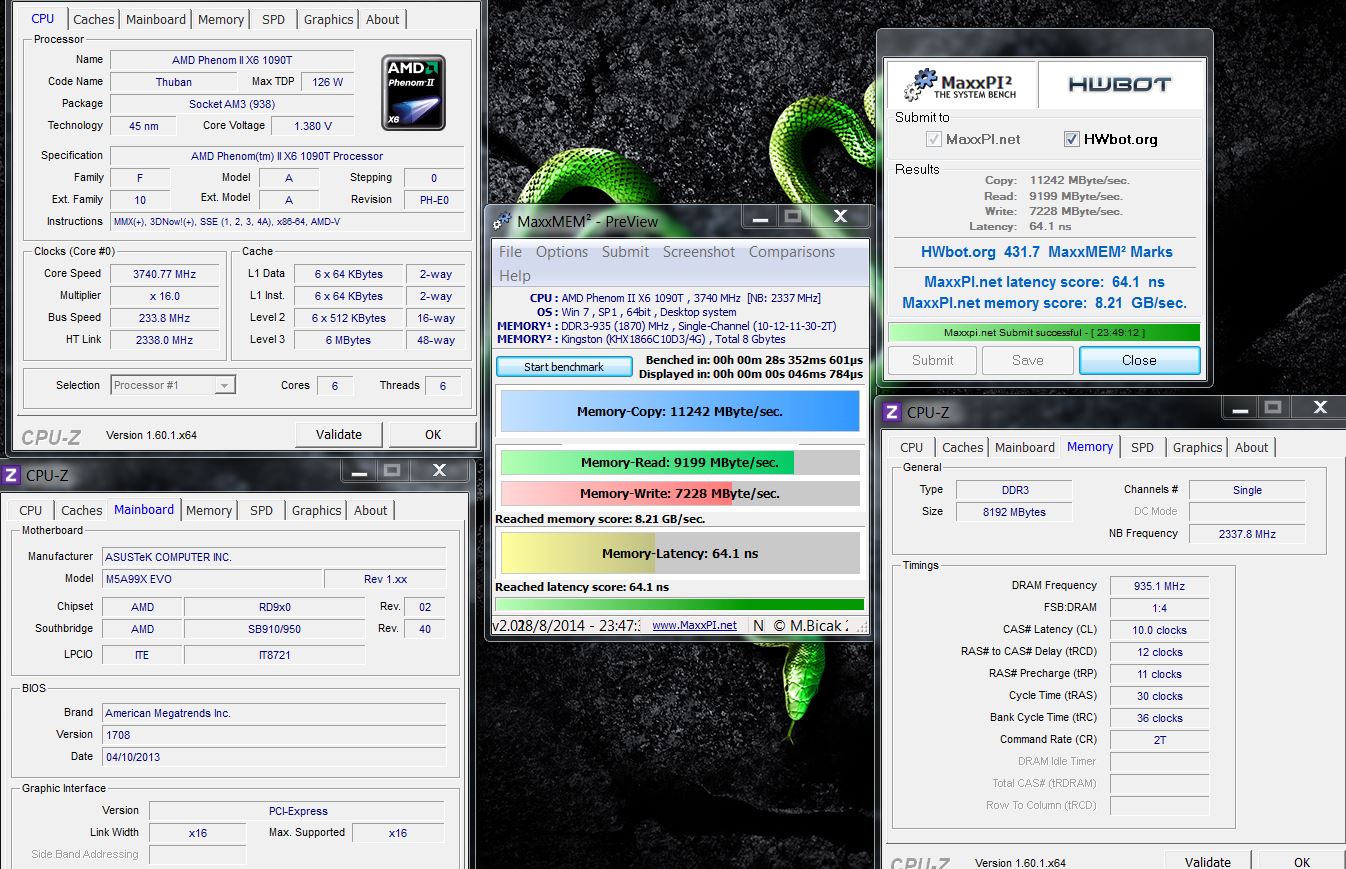Select Mainboard tab in CPU-Z Memory window
1346x869 pixels.
[x=1025, y=447]
